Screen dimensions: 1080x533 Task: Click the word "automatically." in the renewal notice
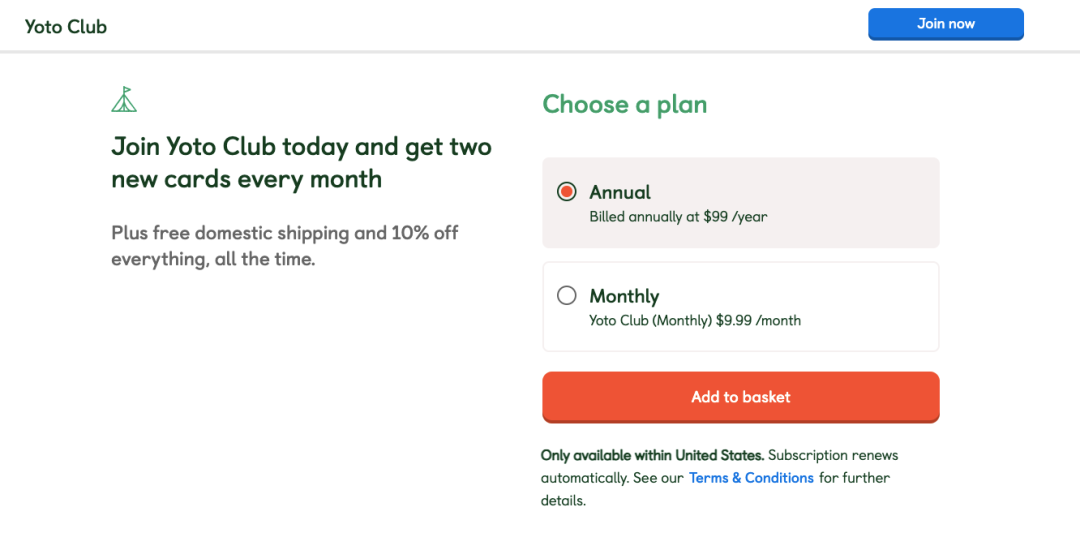(584, 478)
